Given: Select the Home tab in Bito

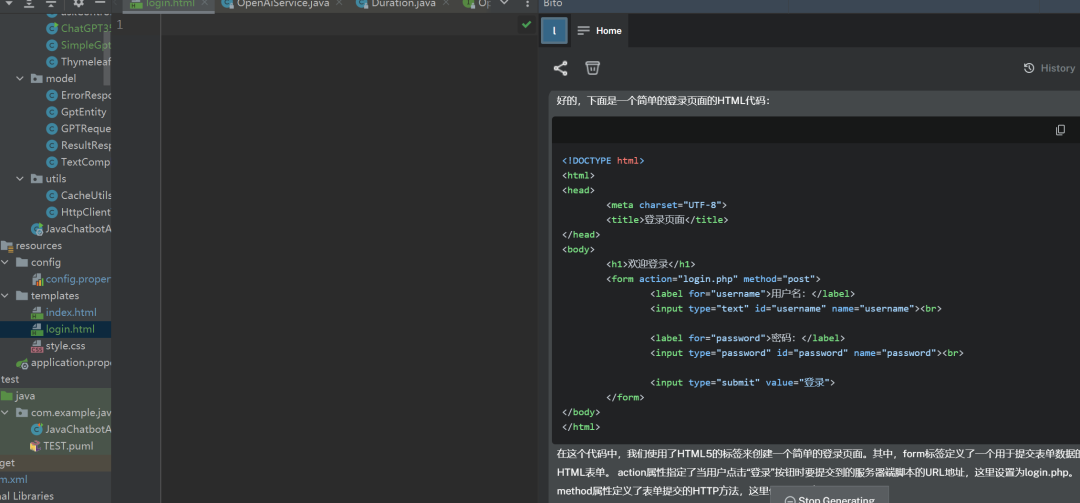Looking at the screenshot, I should 600,31.
